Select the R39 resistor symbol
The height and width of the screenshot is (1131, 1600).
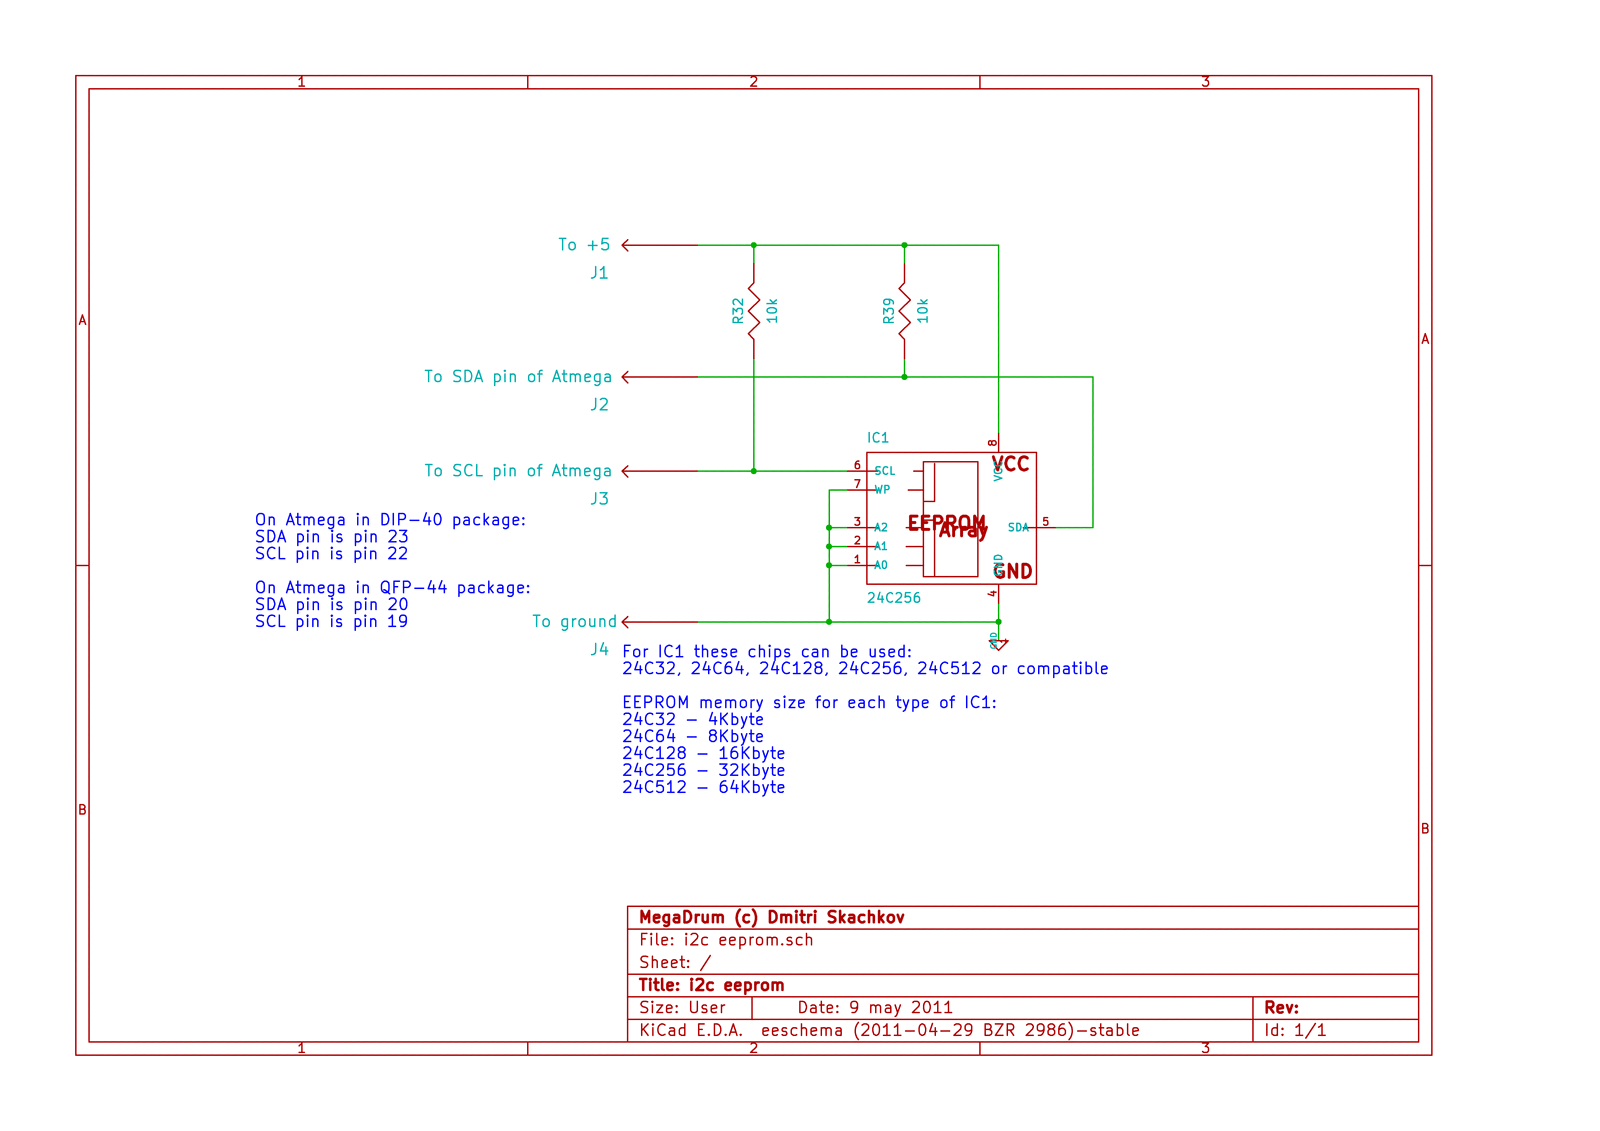pyautogui.click(x=904, y=311)
